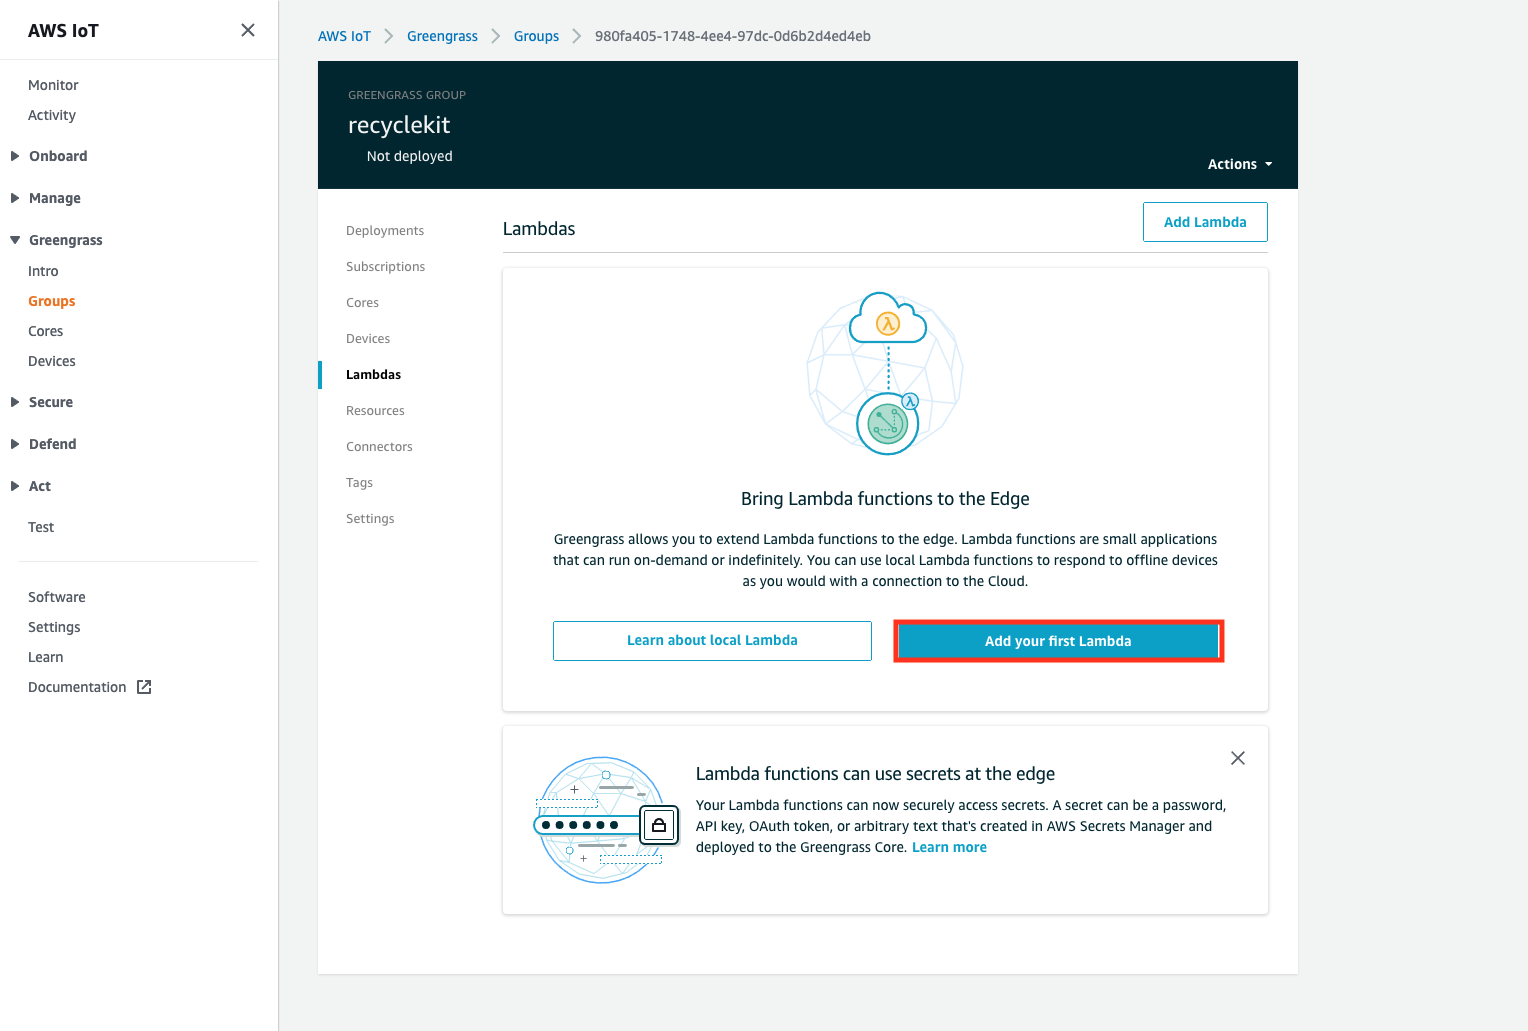Image resolution: width=1528 pixels, height=1031 pixels.
Task: Collapse the Greengrass section
Action: coord(15,240)
